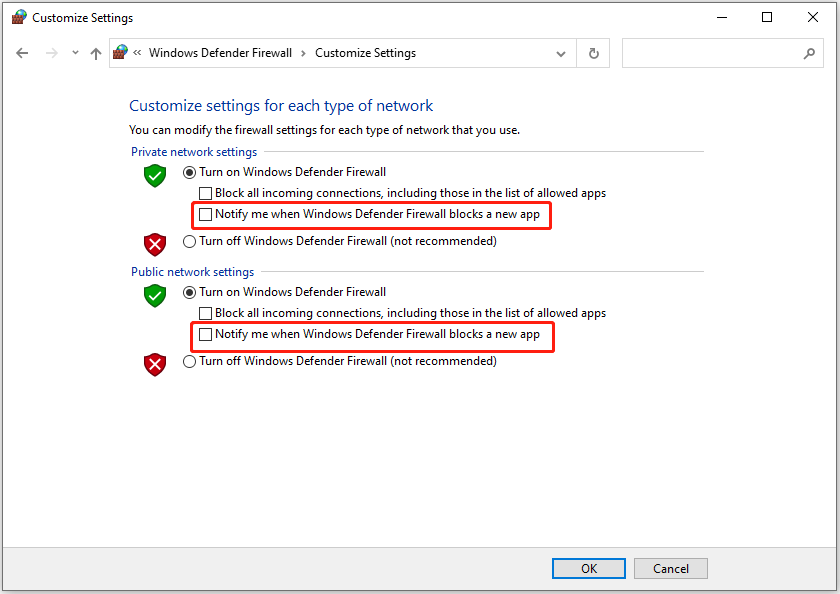The width and height of the screenshot is (840, 594).
Task: Click the search magnifier icon
Action: tap(809, 53)
